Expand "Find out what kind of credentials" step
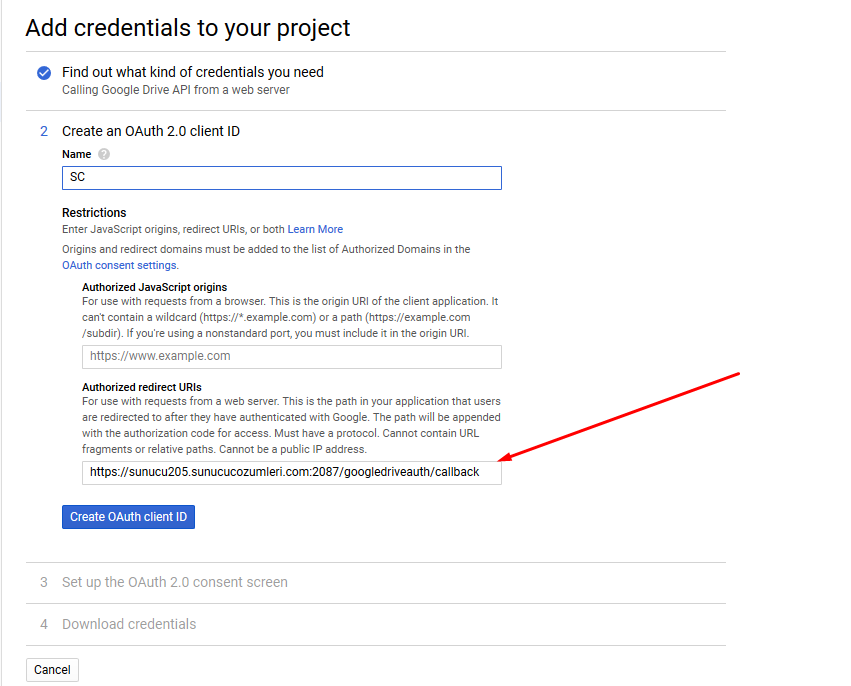The height and width of the screenshot is (686, 851). (x=192, y=72)
